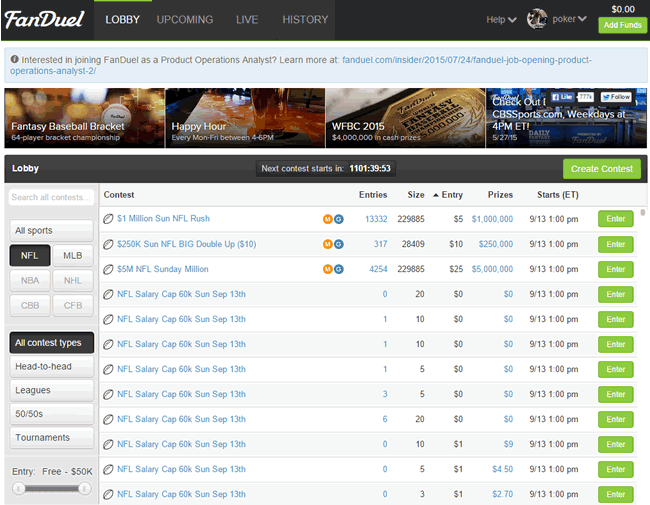Select the CBB sport filter

(30, 305)
